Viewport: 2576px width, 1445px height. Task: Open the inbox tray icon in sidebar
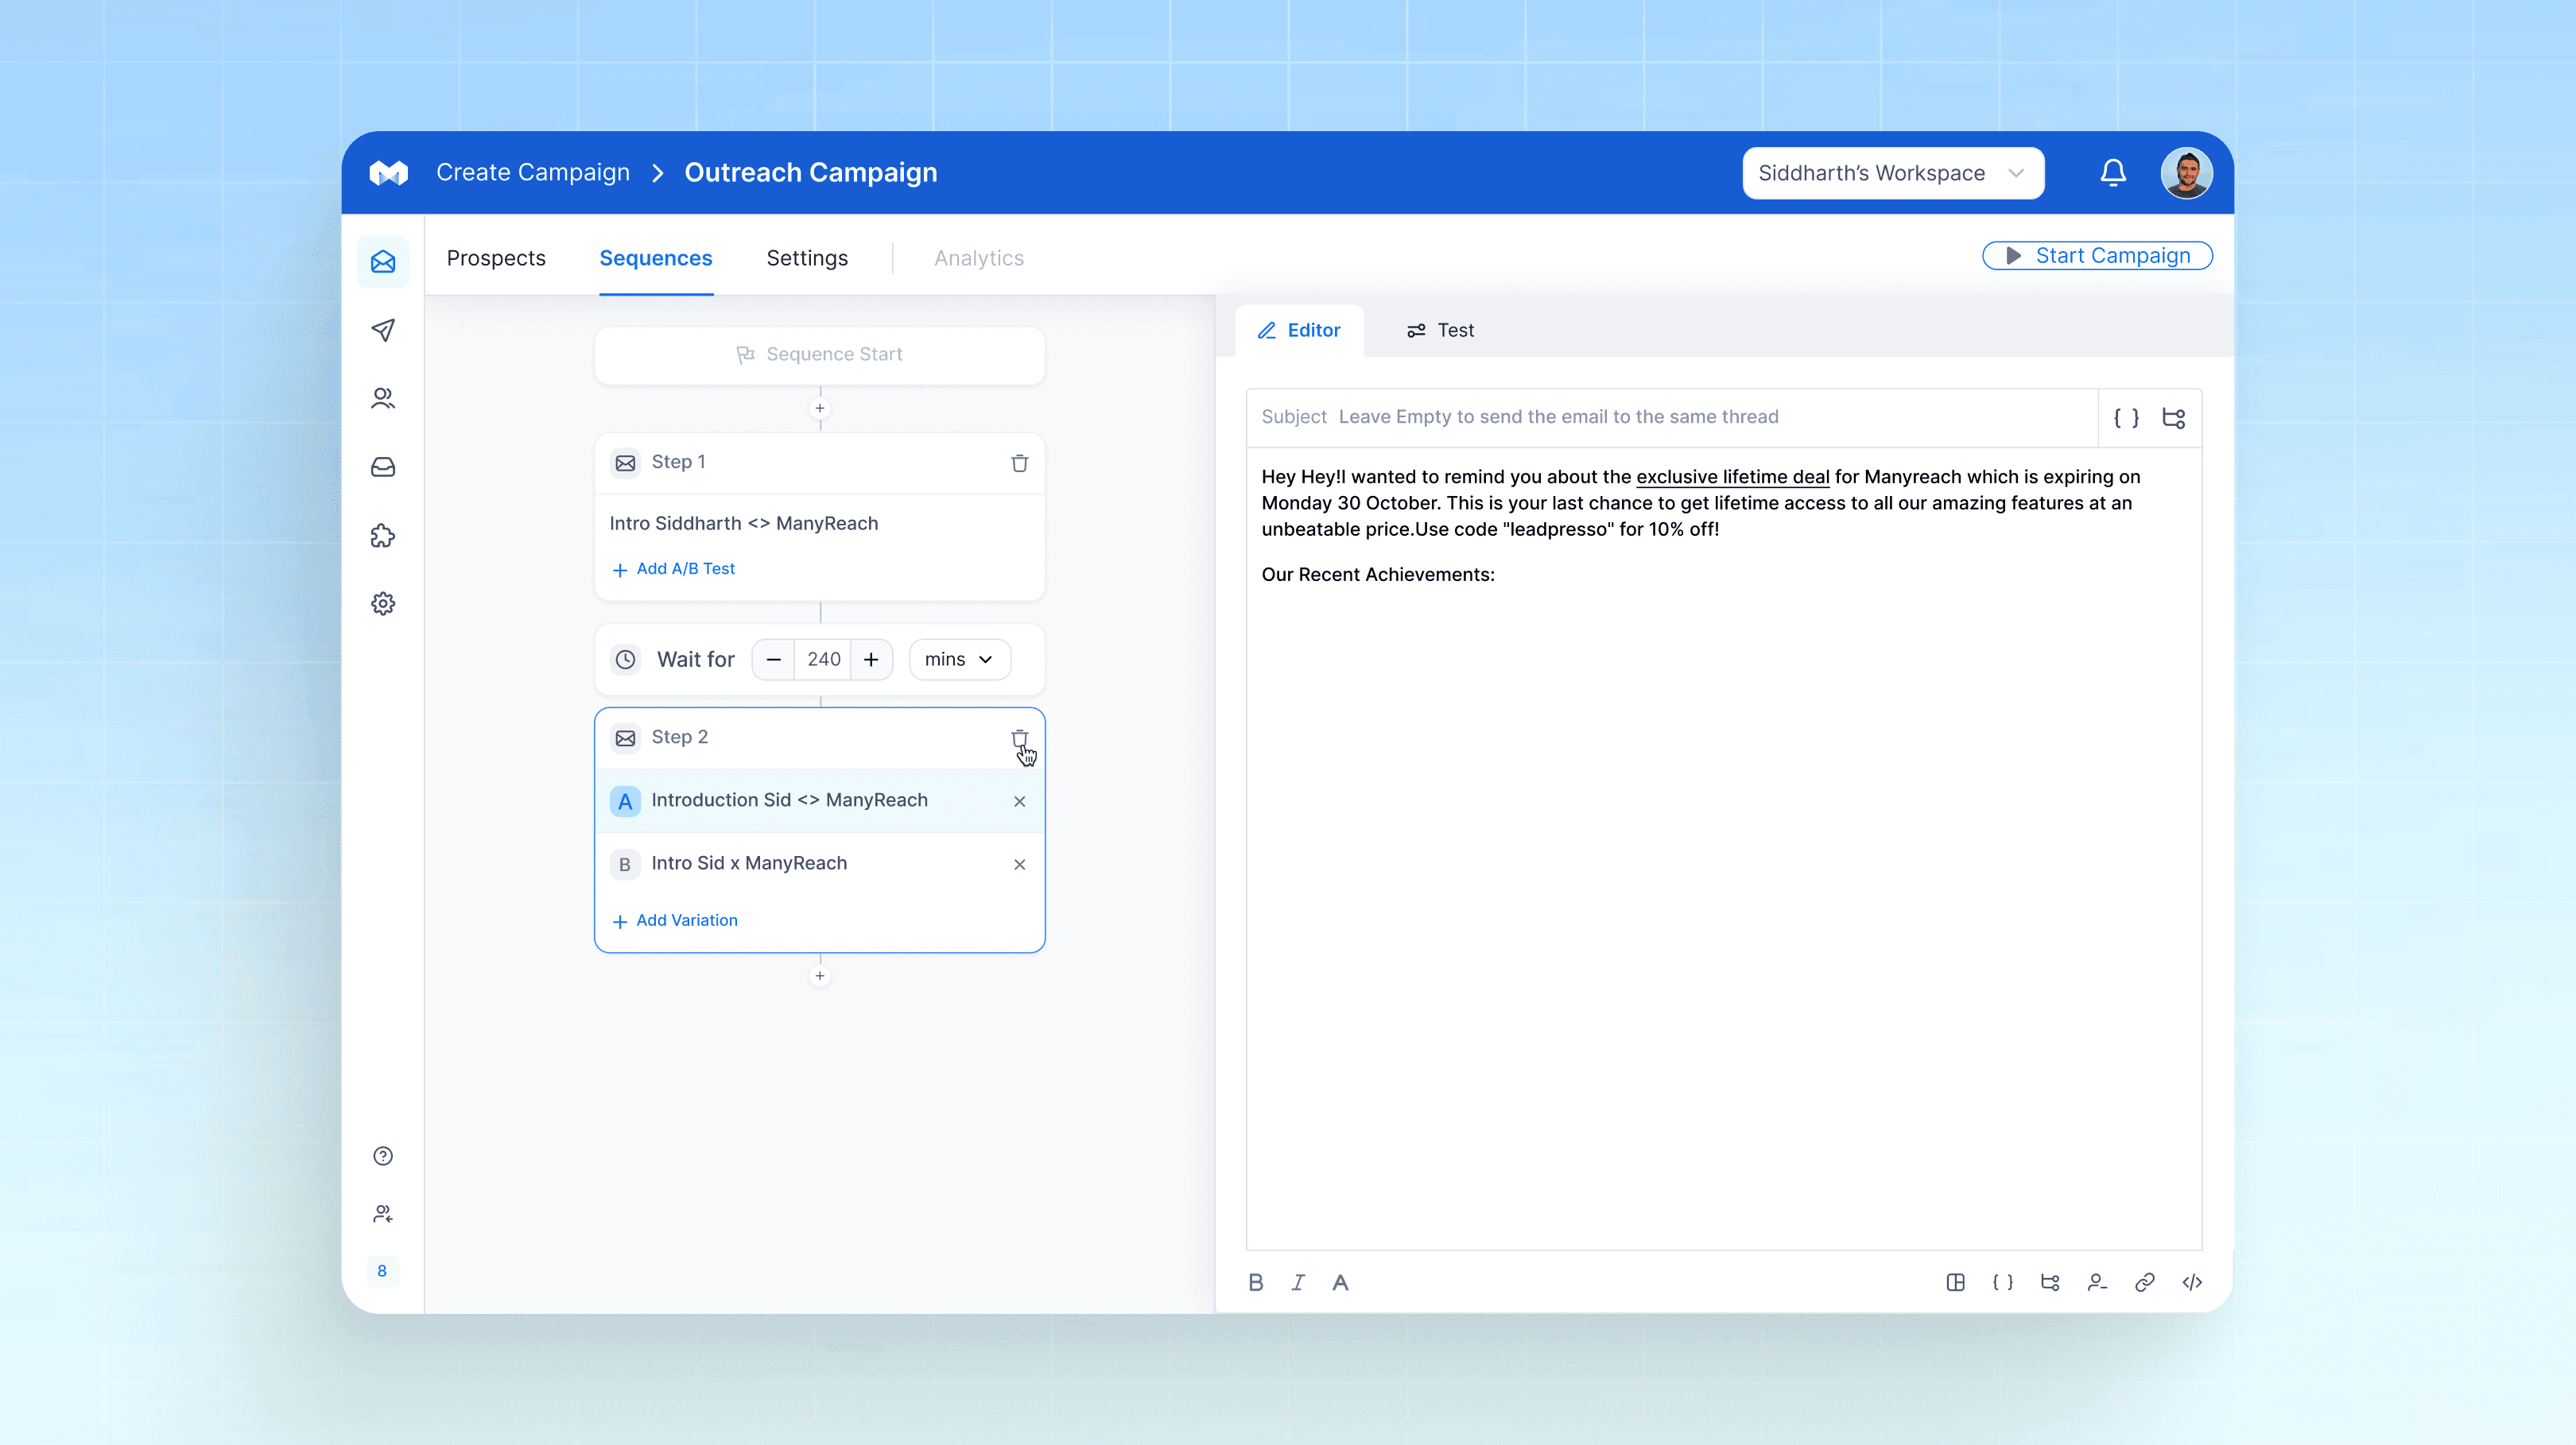tap(383, 467)
